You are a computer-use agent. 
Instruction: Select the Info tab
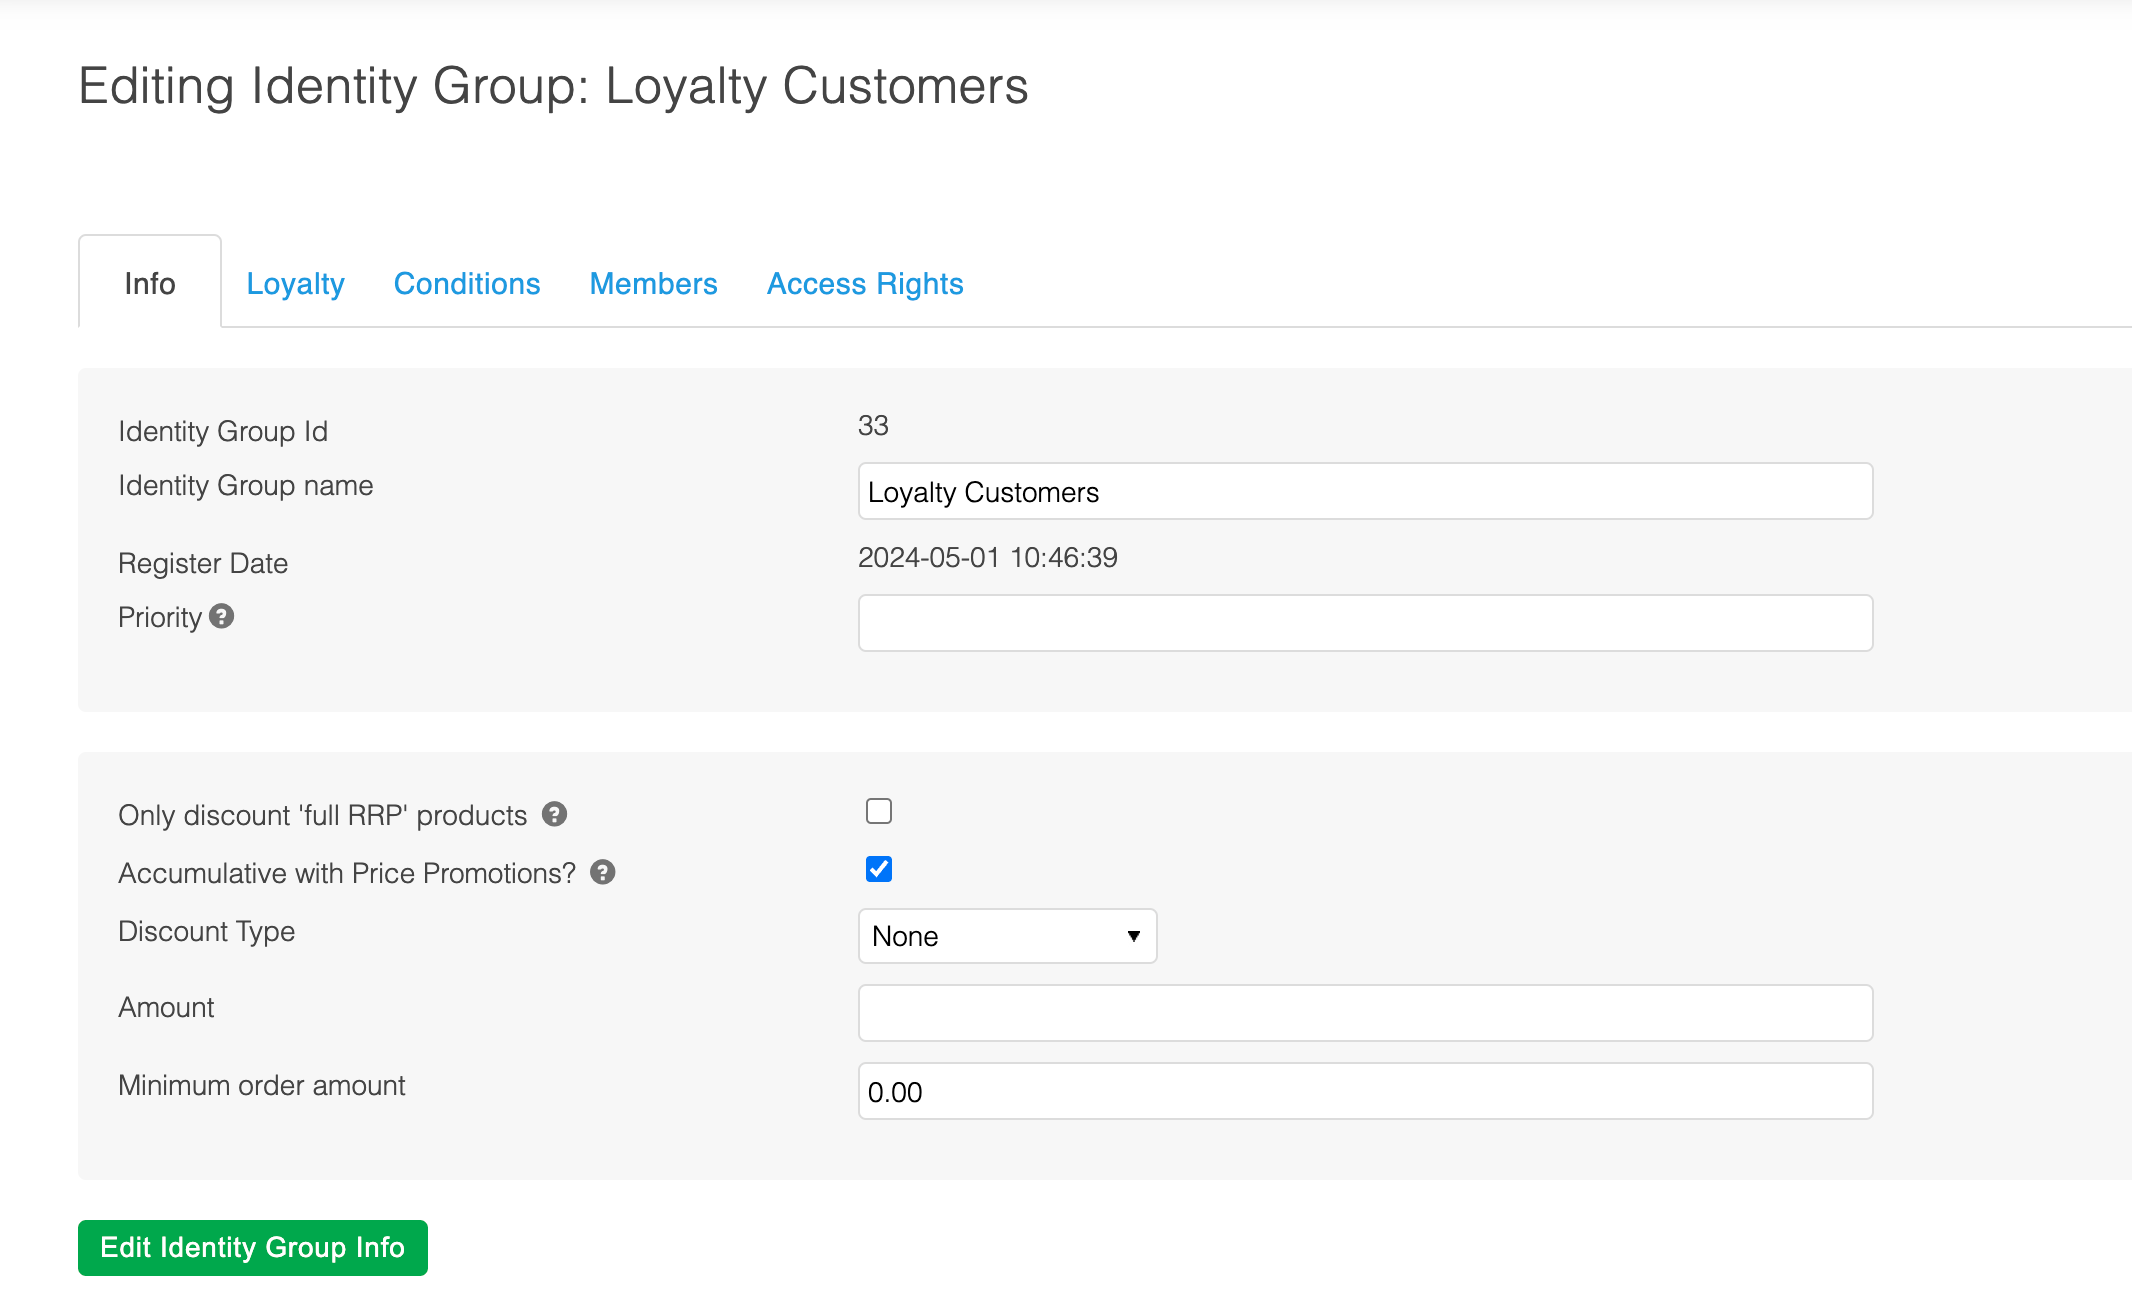click(x=150, y=284)
